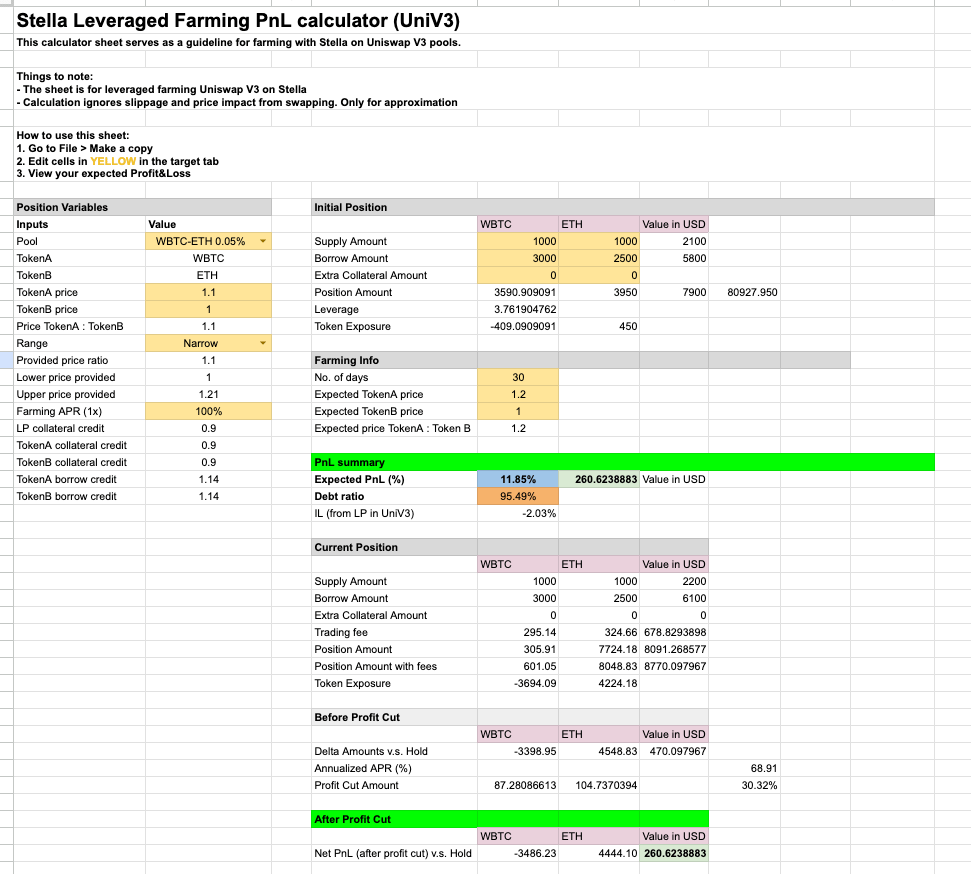Select the TokenA price value 1.1
The image size is (971, 874).
pyautogui.click(x=208, y=292)
